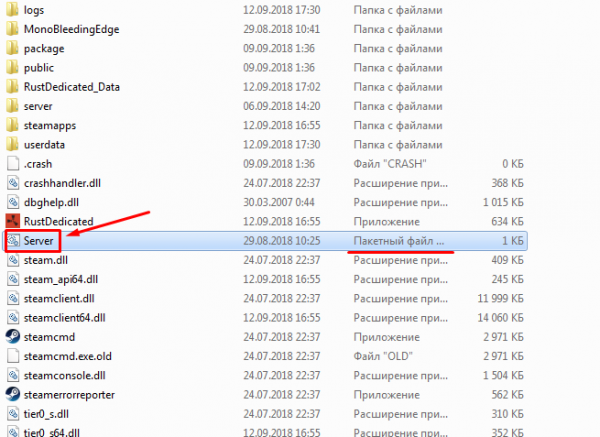
Task: Select the steamapps folder name
Action: [x=50, y=126]
